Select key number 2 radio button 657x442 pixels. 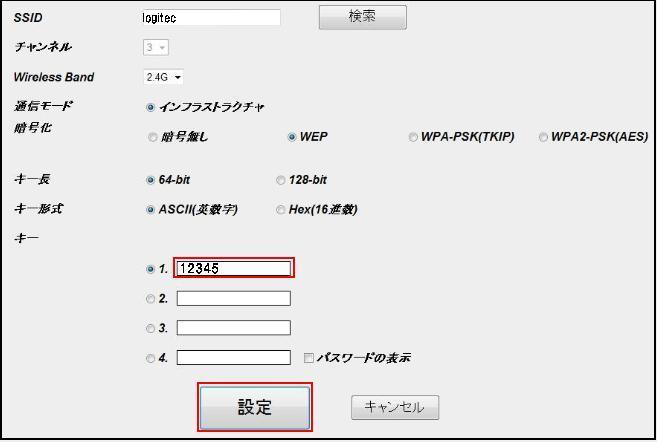[150, 299]
